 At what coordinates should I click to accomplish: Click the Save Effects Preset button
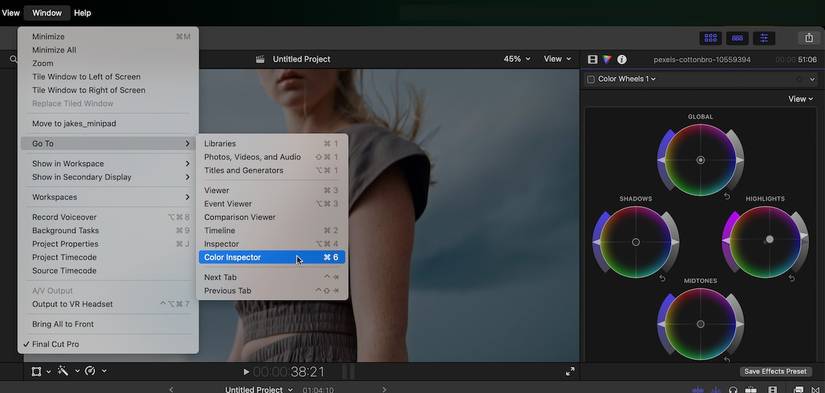pos(775,371)
